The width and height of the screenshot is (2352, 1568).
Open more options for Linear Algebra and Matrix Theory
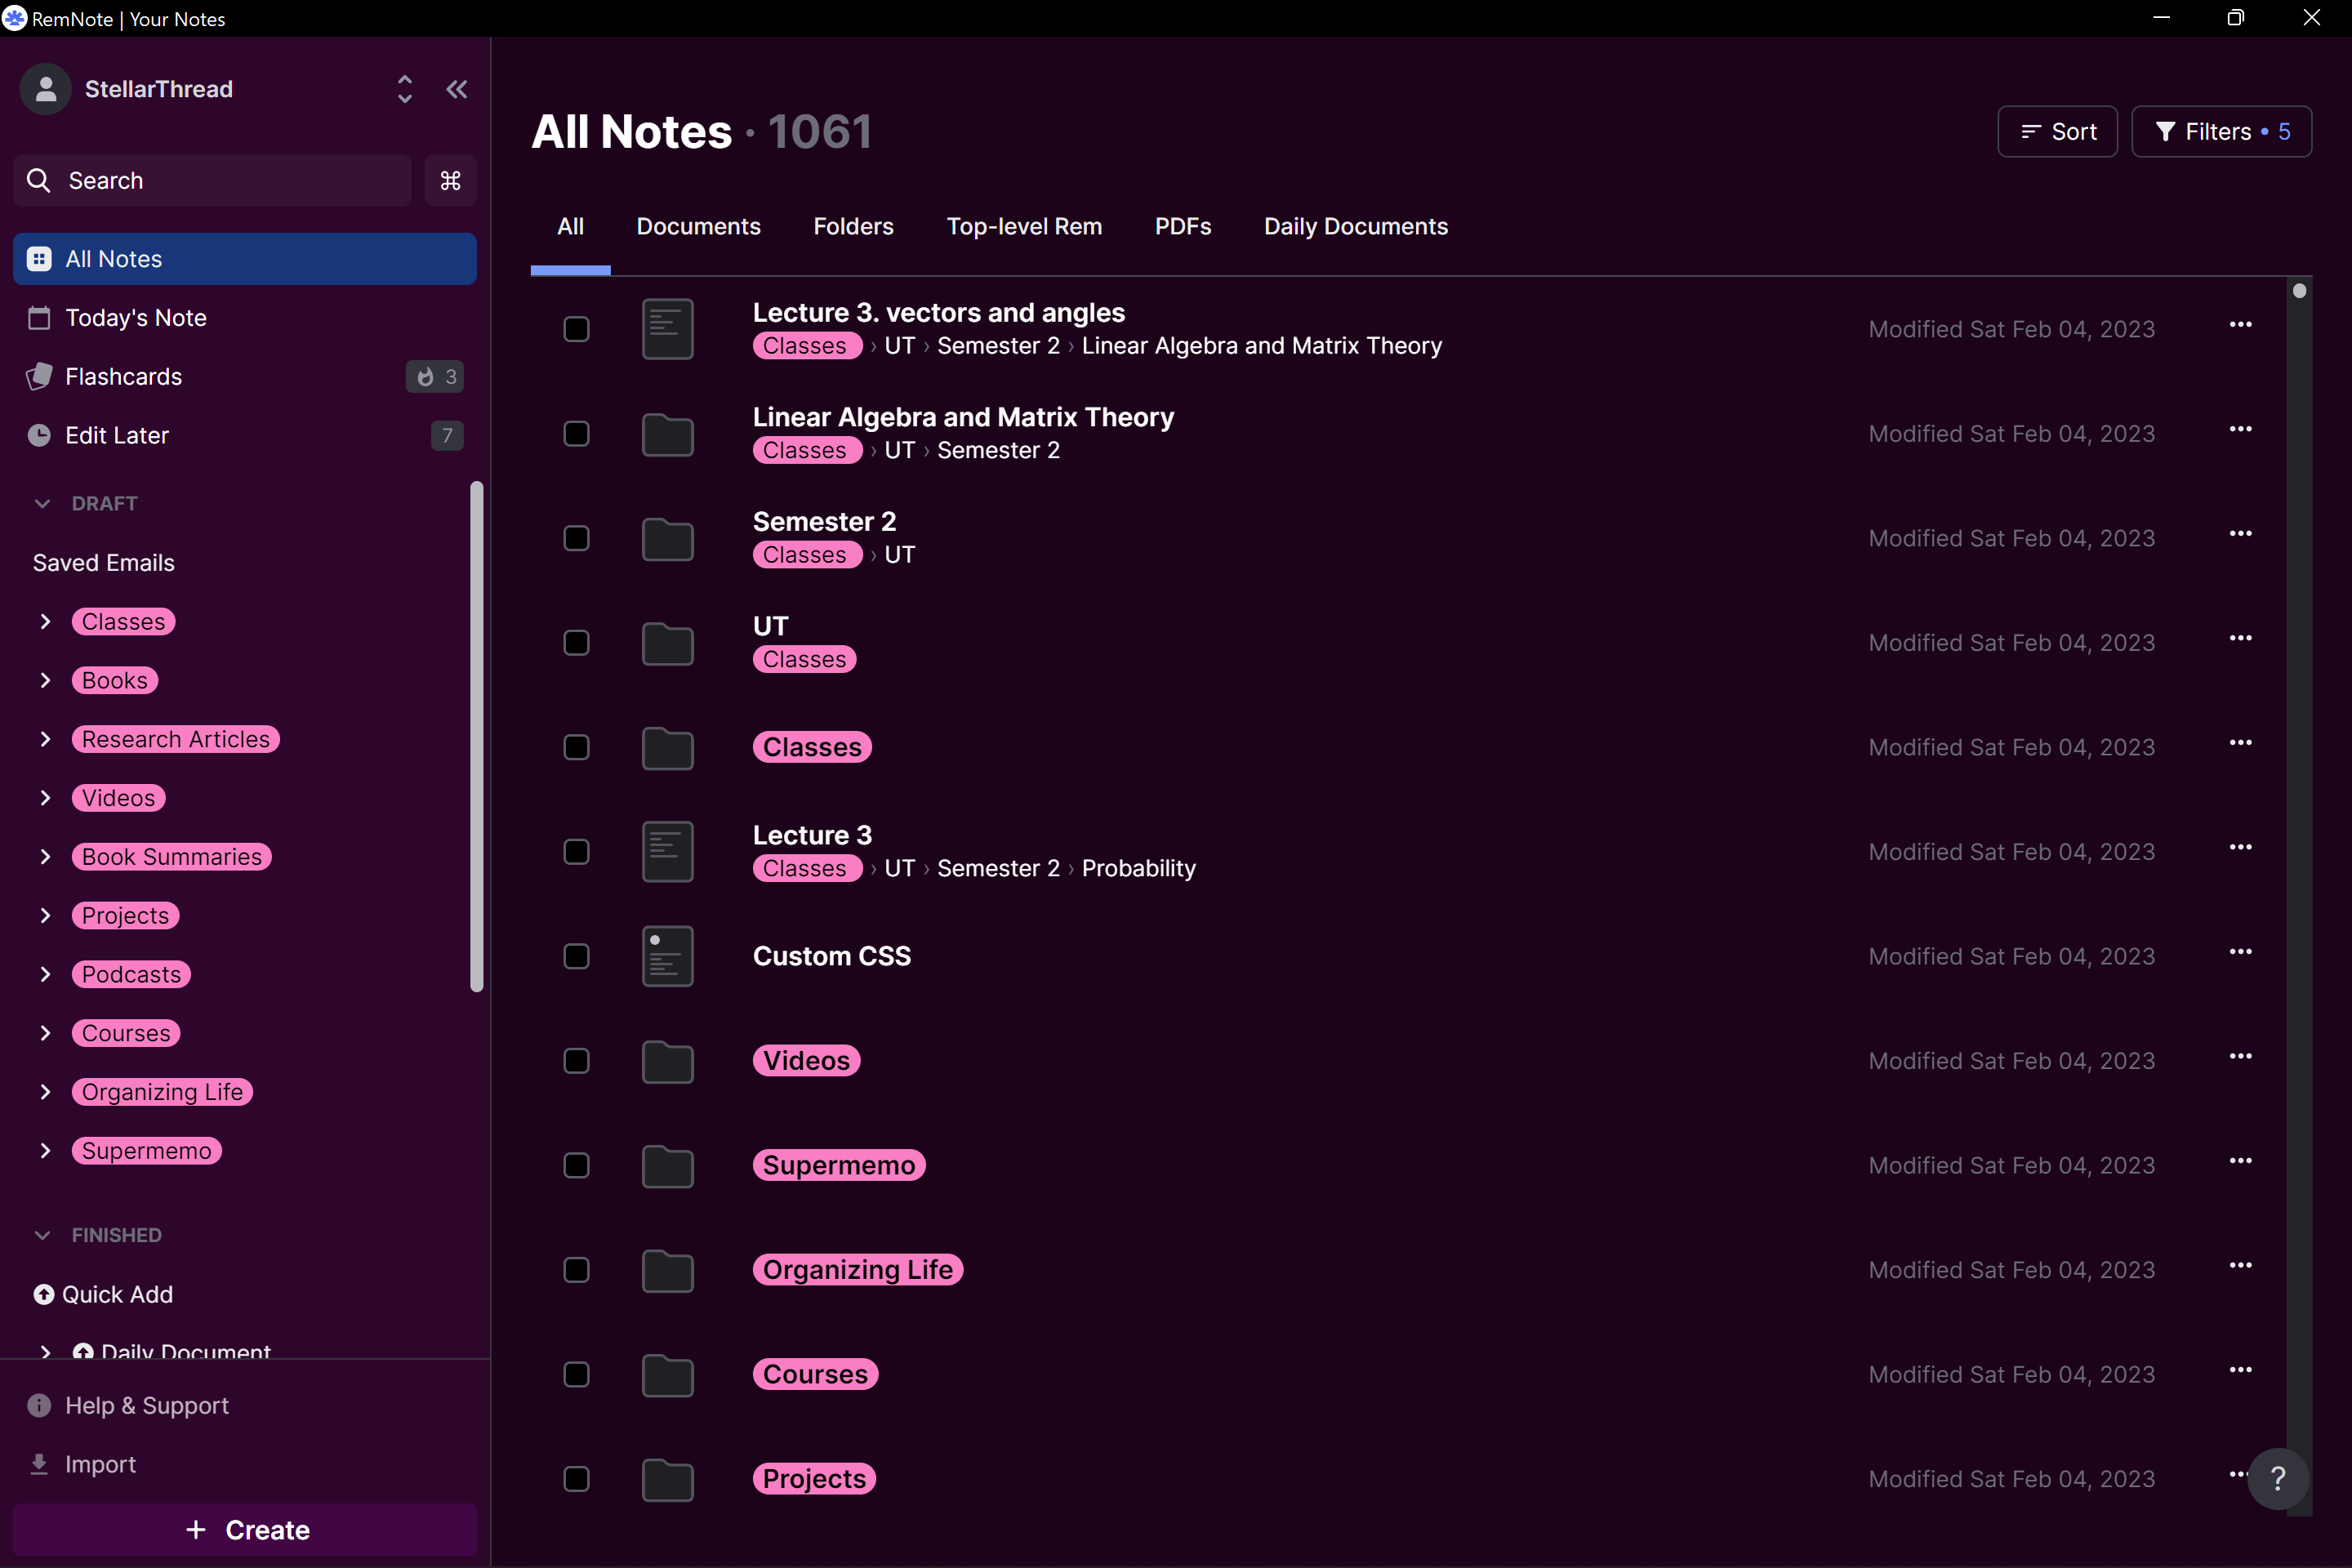coord(2241,429)
